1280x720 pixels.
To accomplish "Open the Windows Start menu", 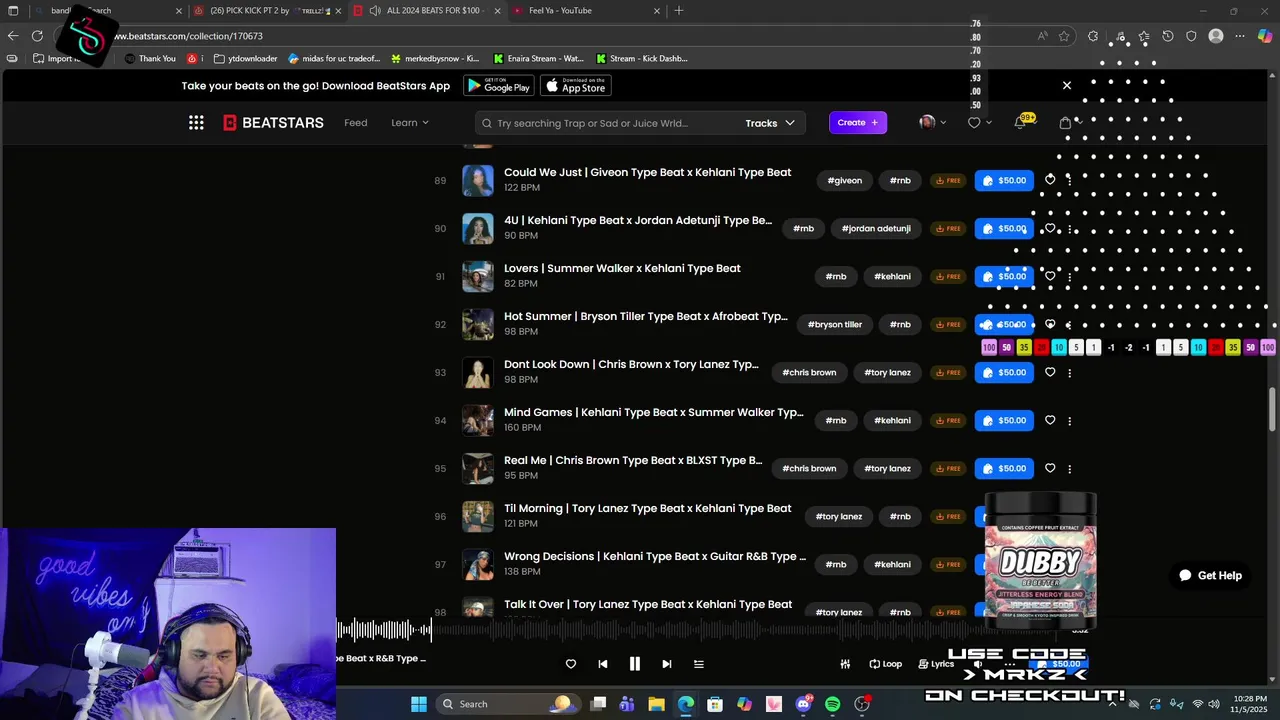I will (x=418, y=704).
